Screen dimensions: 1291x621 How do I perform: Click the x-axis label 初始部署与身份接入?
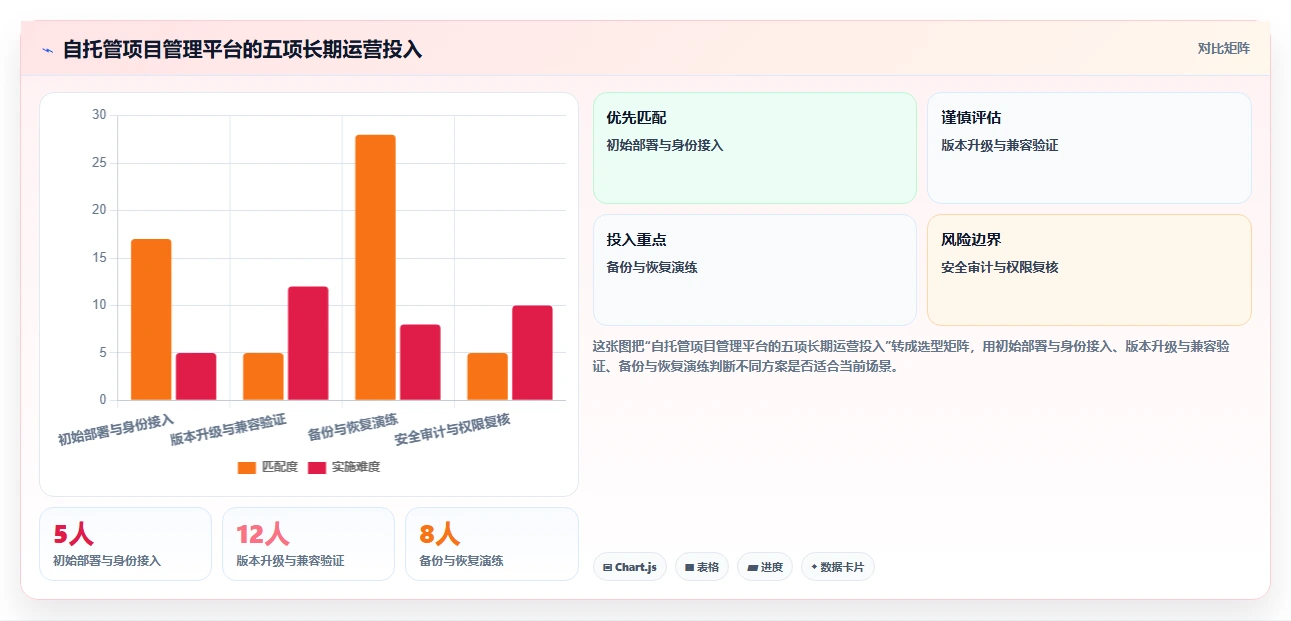pyautogui.click(x=116, y=430)
